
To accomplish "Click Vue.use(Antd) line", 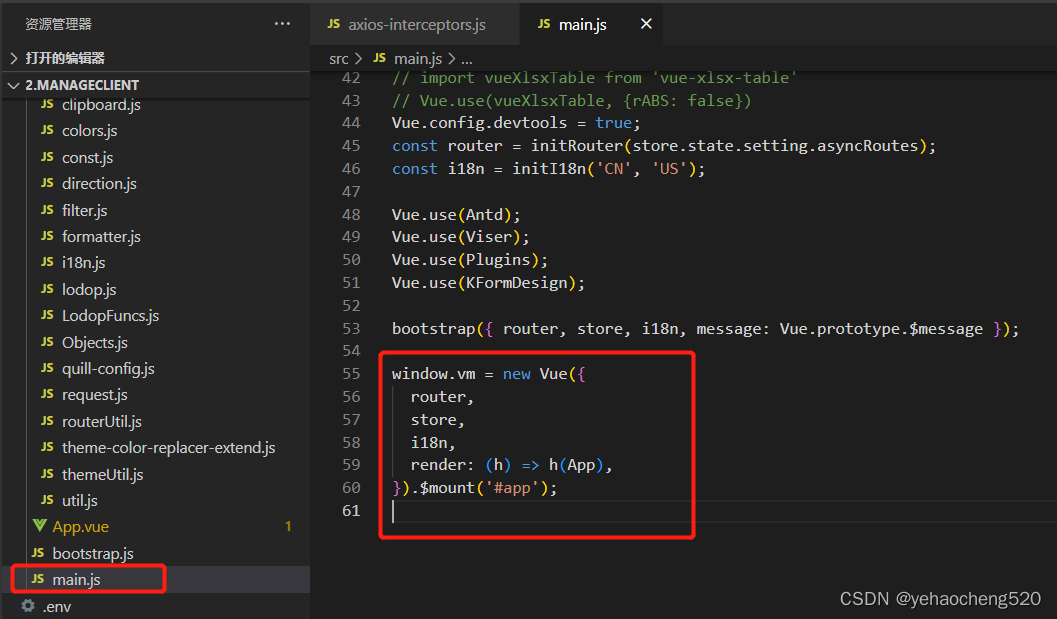I will coord(456,215).
